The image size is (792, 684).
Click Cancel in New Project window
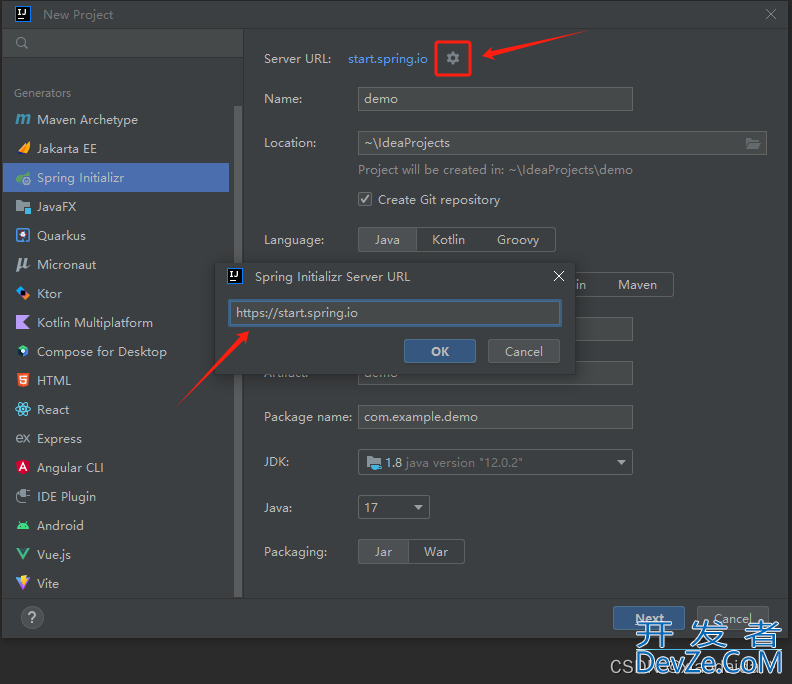coord(732,618)
